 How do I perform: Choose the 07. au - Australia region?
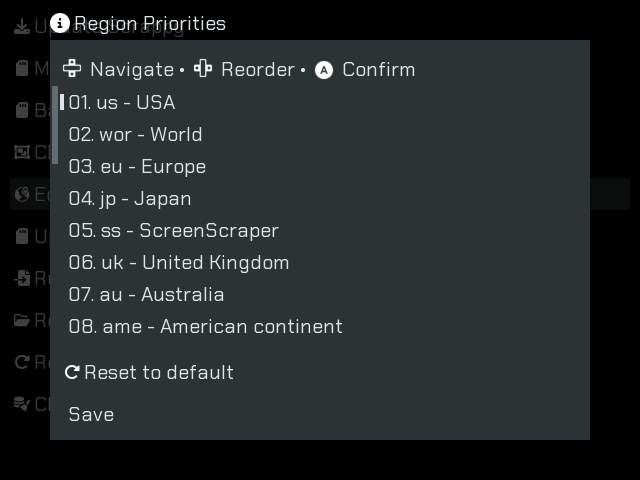146,294
